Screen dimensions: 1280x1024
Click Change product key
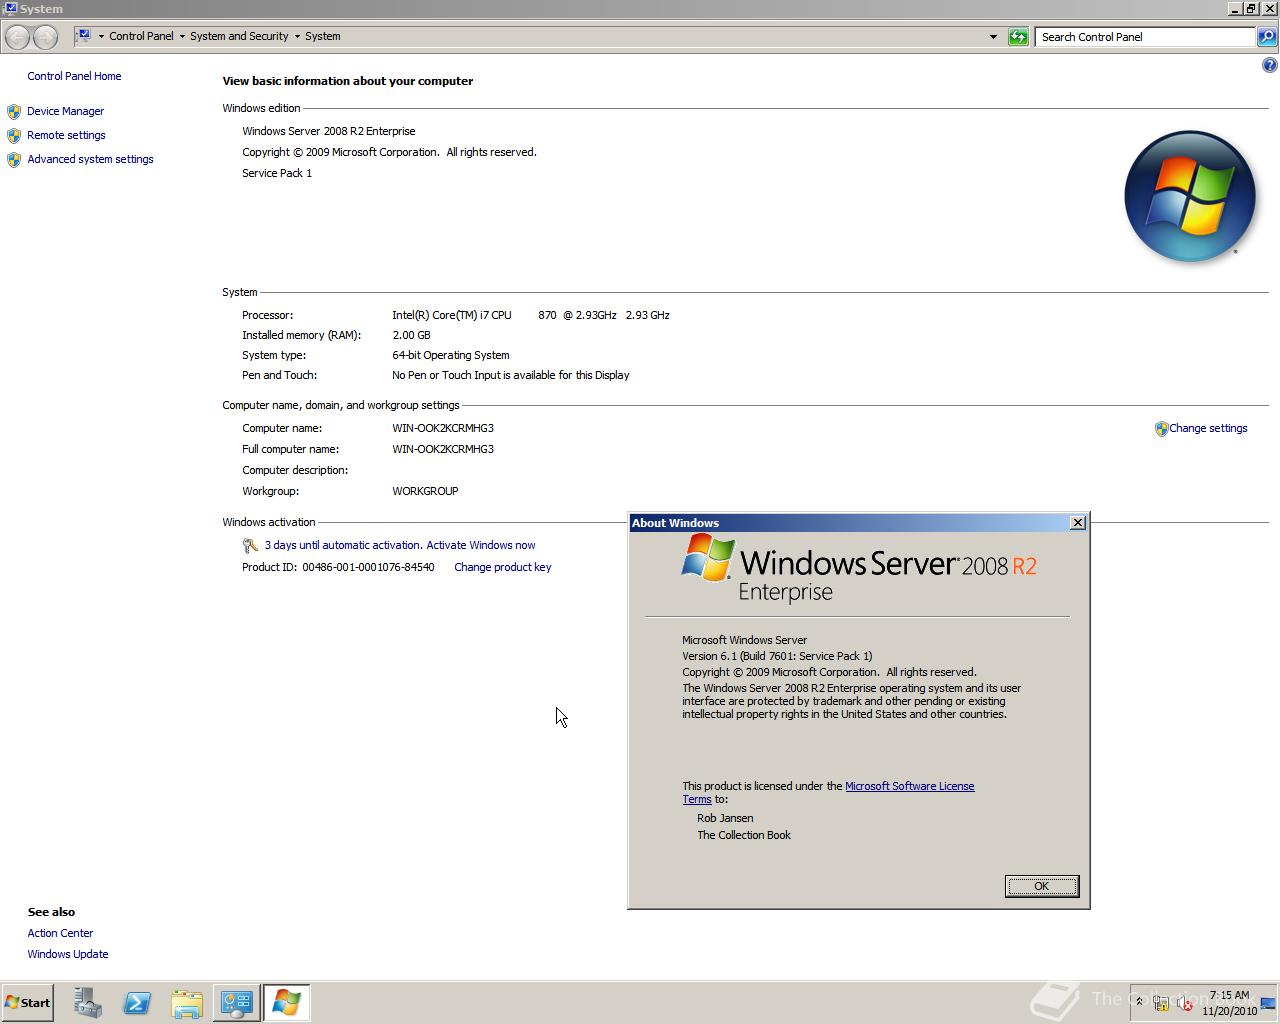coord(502,567)
